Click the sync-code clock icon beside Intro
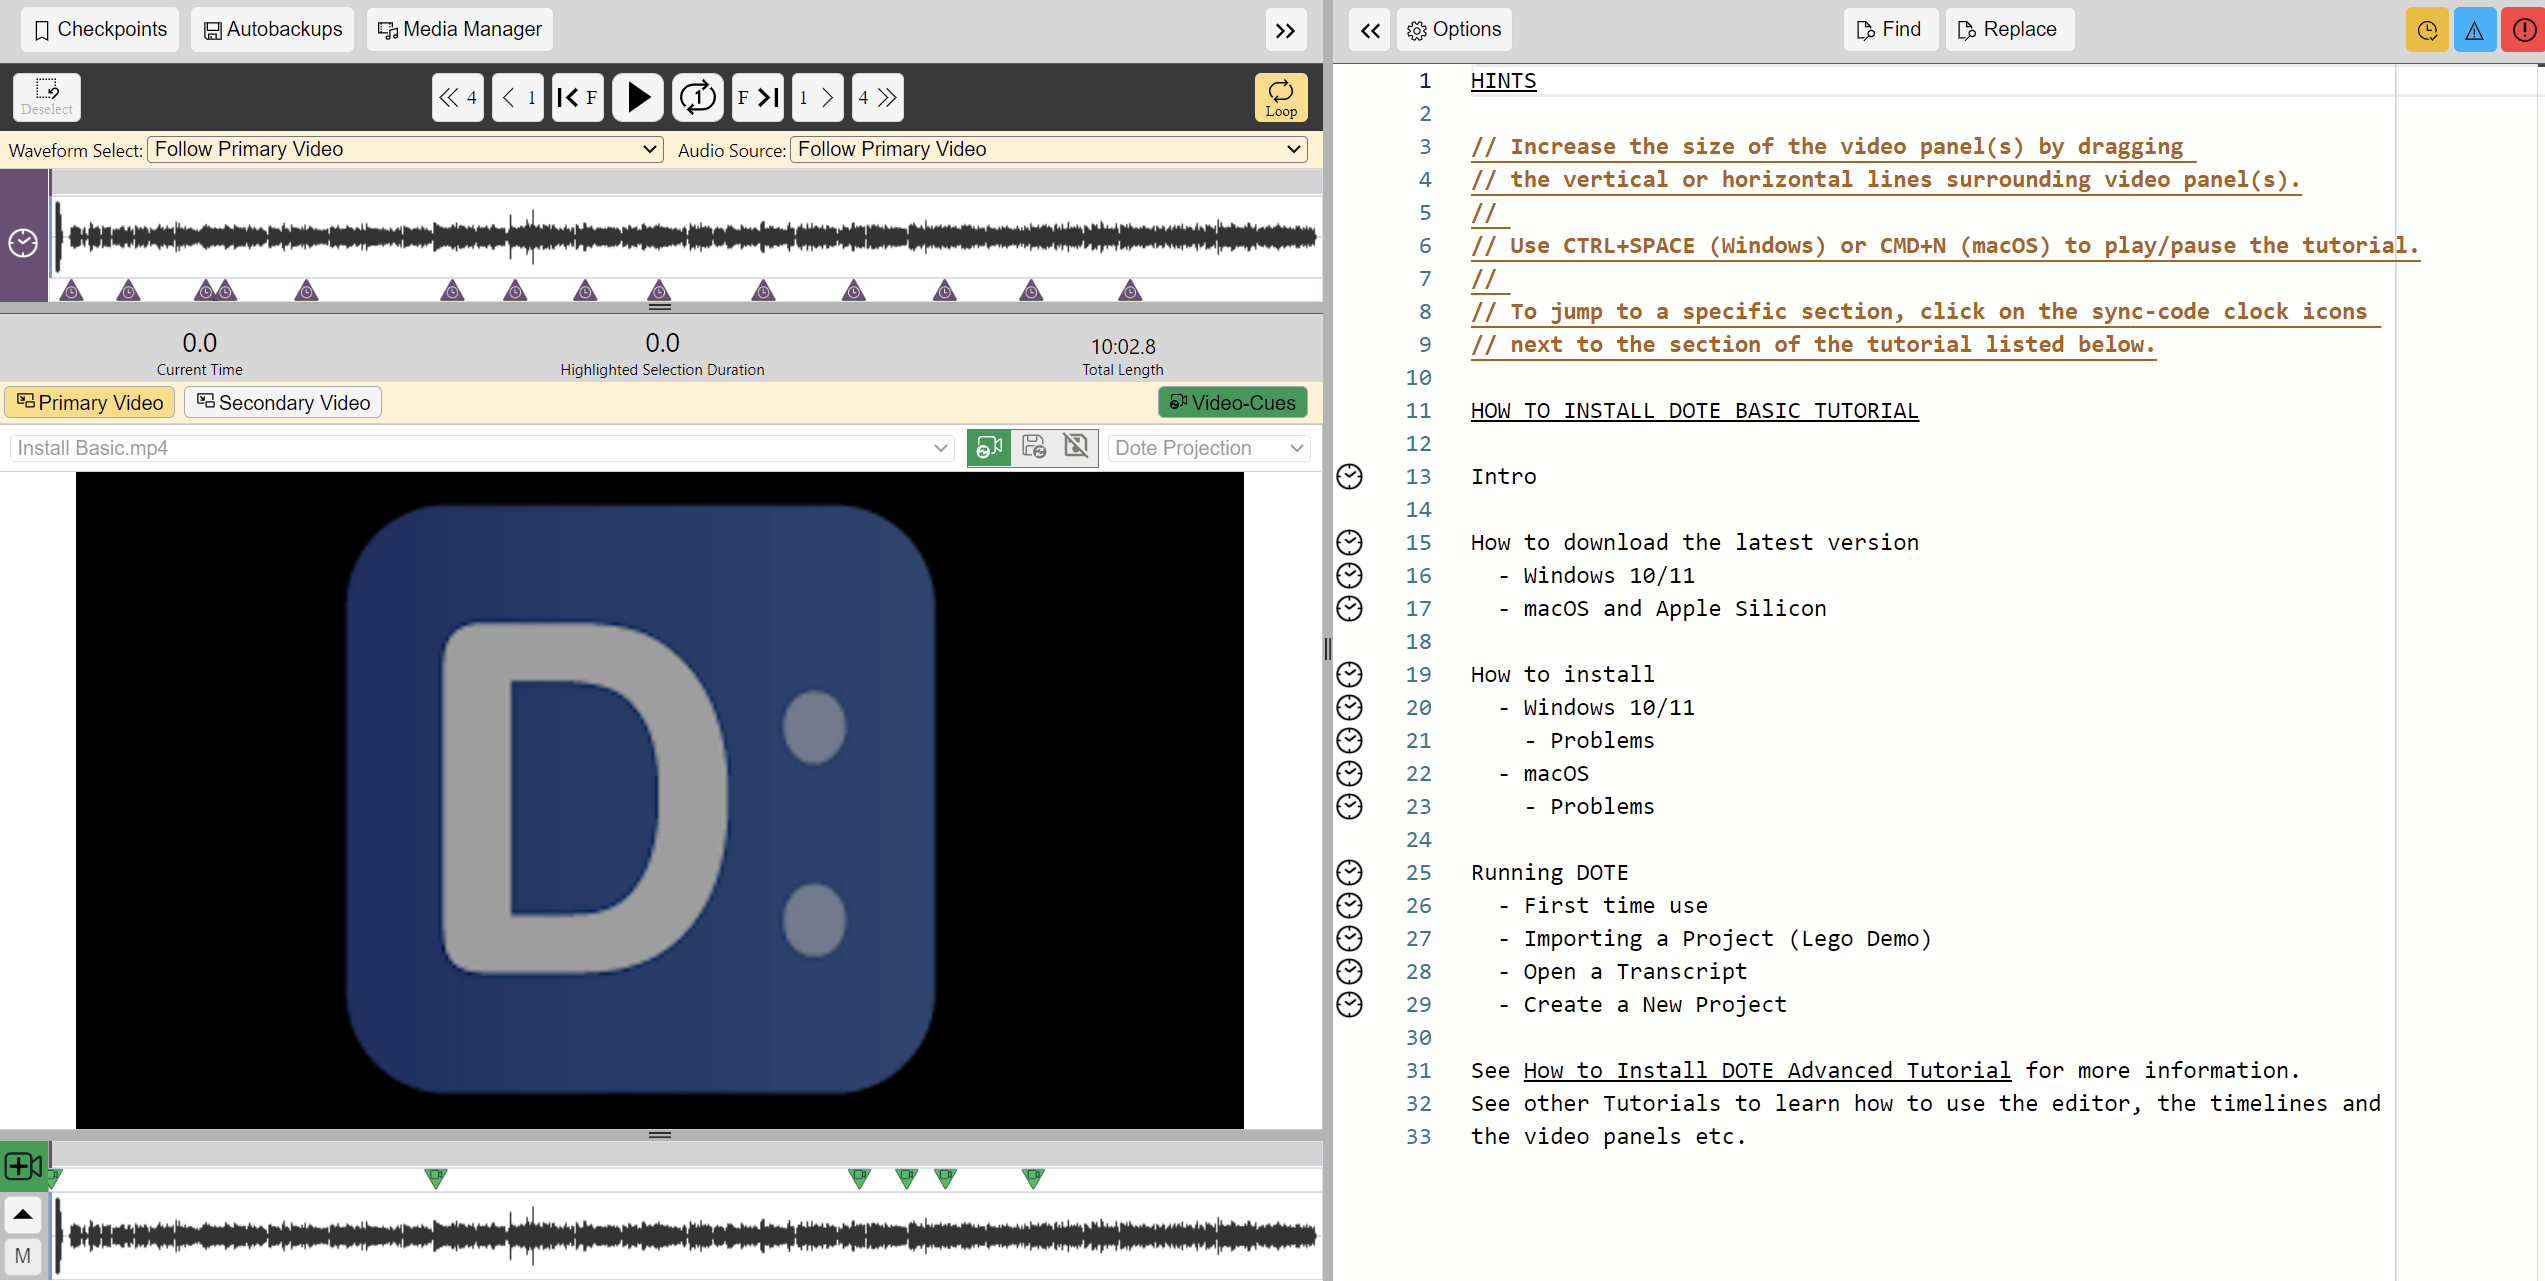Screen dimensions: 2545x1281 1349,477
